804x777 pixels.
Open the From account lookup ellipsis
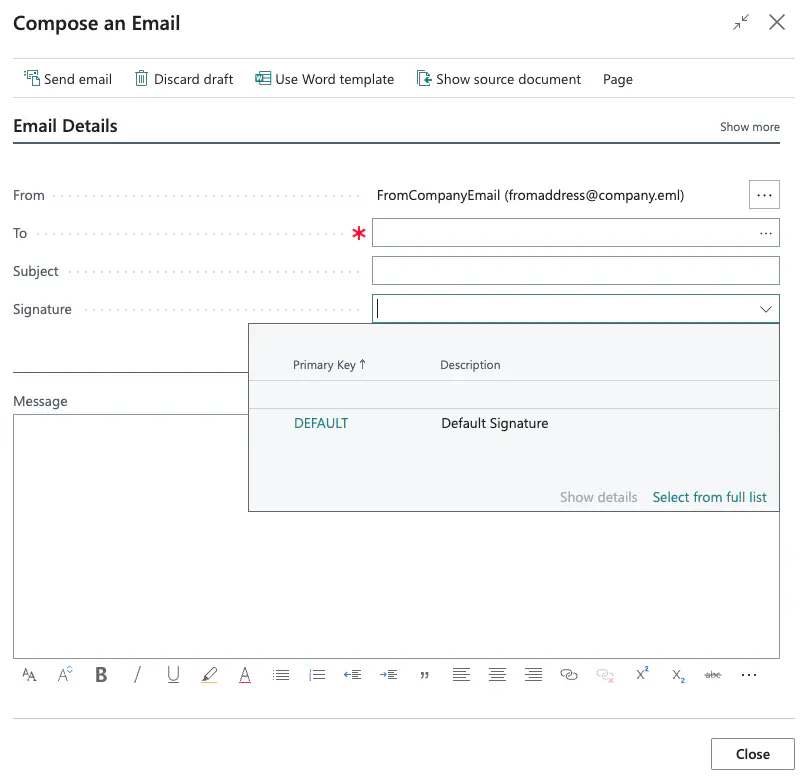click(764, 195)
